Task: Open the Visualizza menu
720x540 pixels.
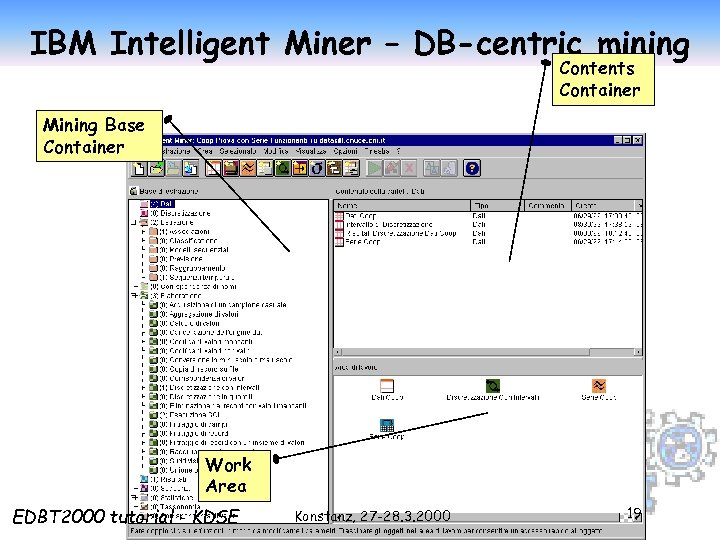Action: [x=310, y=151]
